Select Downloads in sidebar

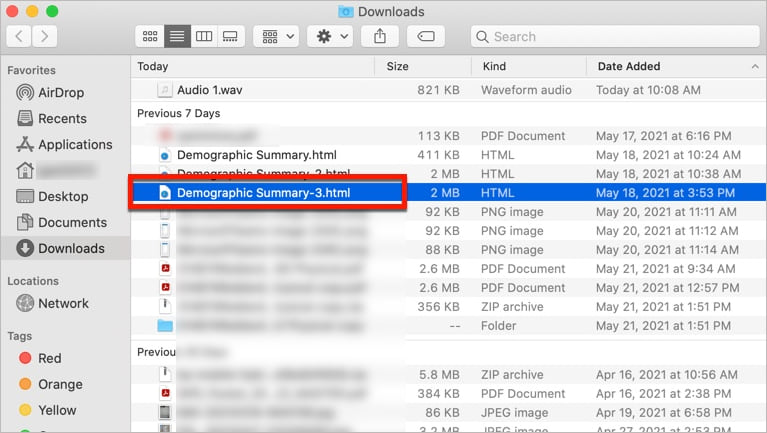[x=66, y=248]
